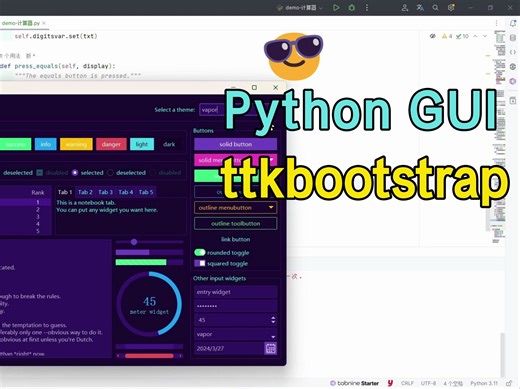Click the red horizontal scrollbar thumb

point(149,356)
